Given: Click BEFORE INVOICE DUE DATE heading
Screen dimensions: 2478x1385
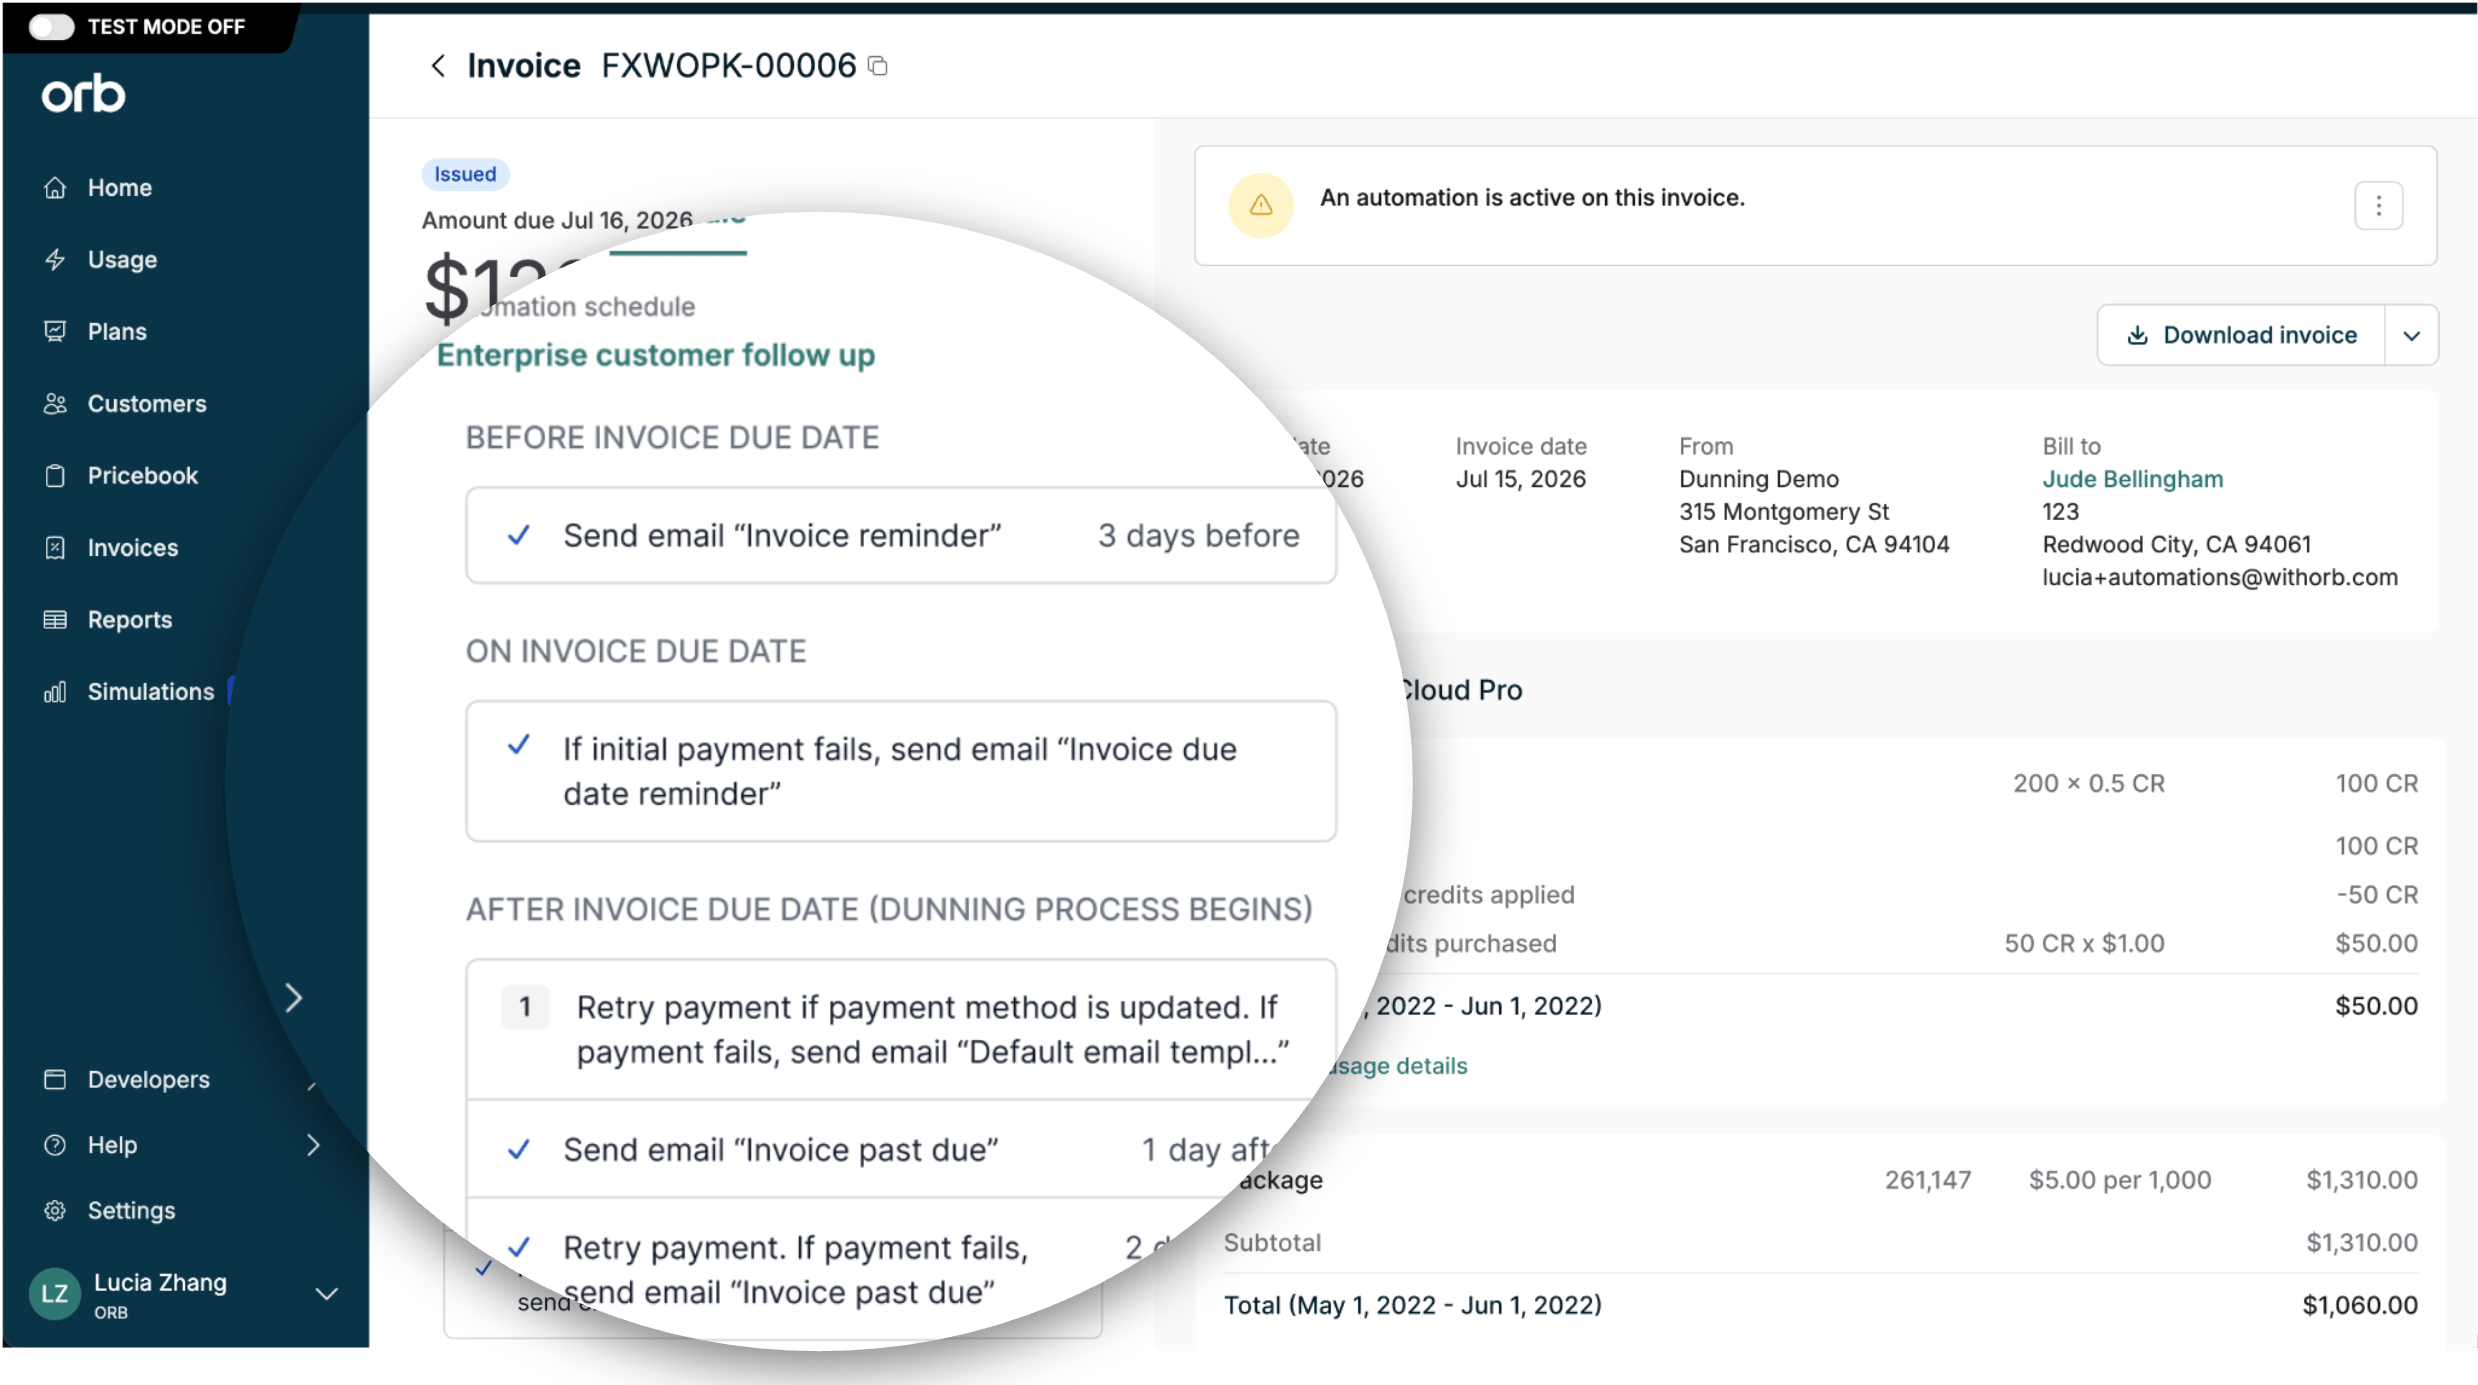Looking at the screenshot, I should click(x=672, y=438).
